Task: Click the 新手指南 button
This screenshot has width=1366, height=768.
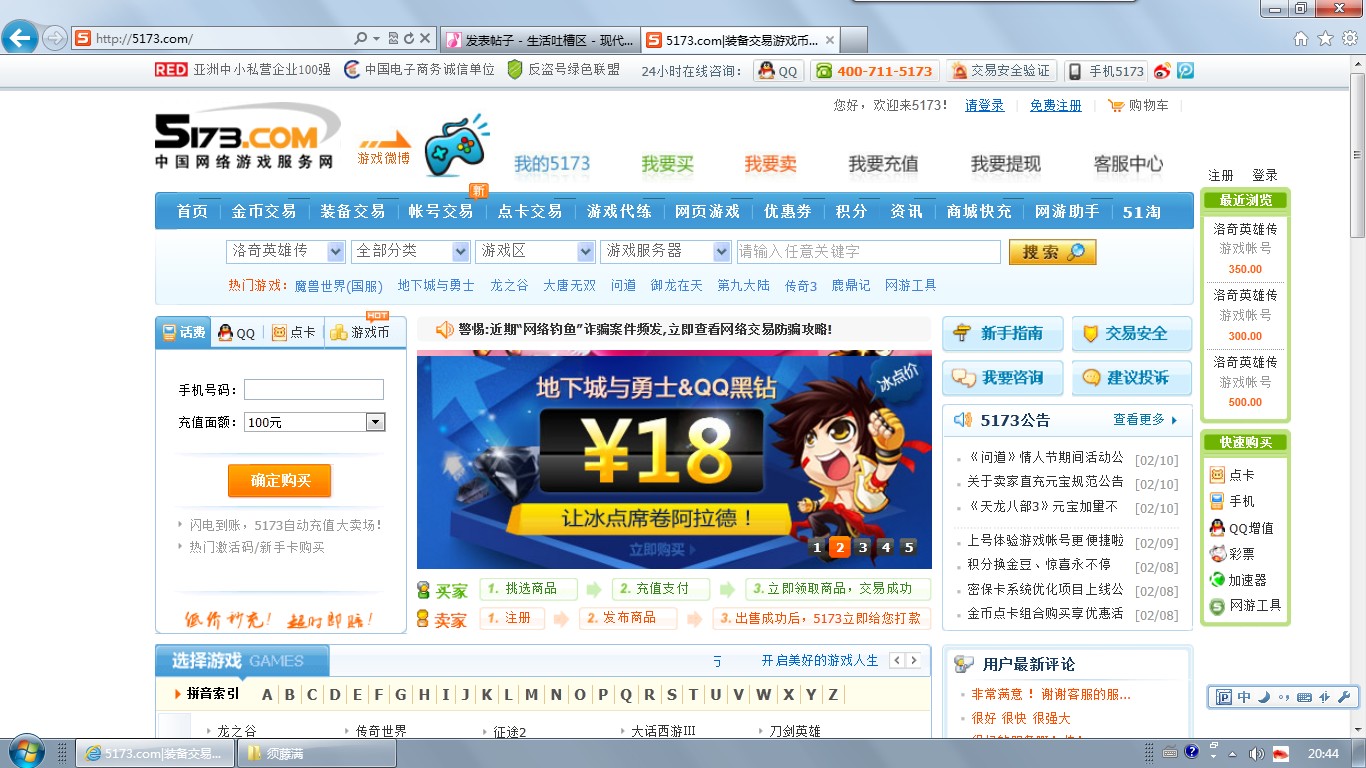Action: 1002,333
